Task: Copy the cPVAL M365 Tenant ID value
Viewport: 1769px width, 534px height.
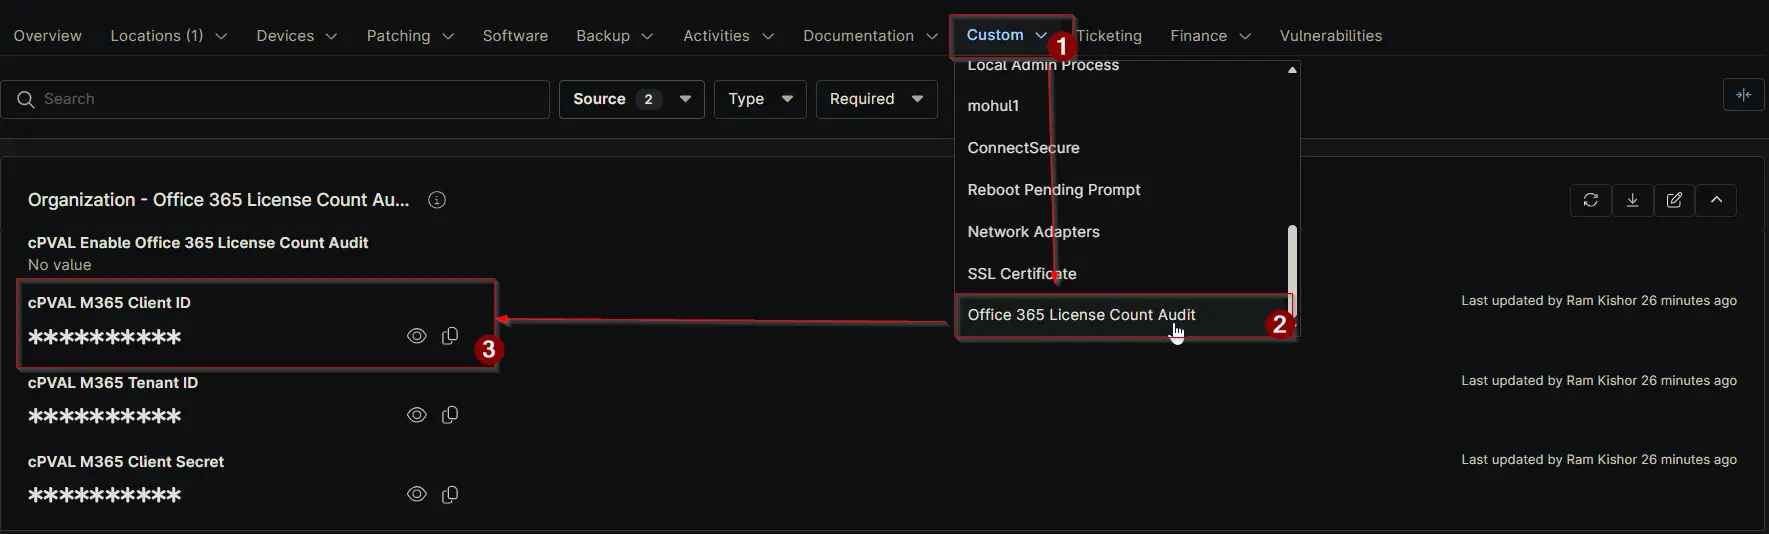Action: 450,415
